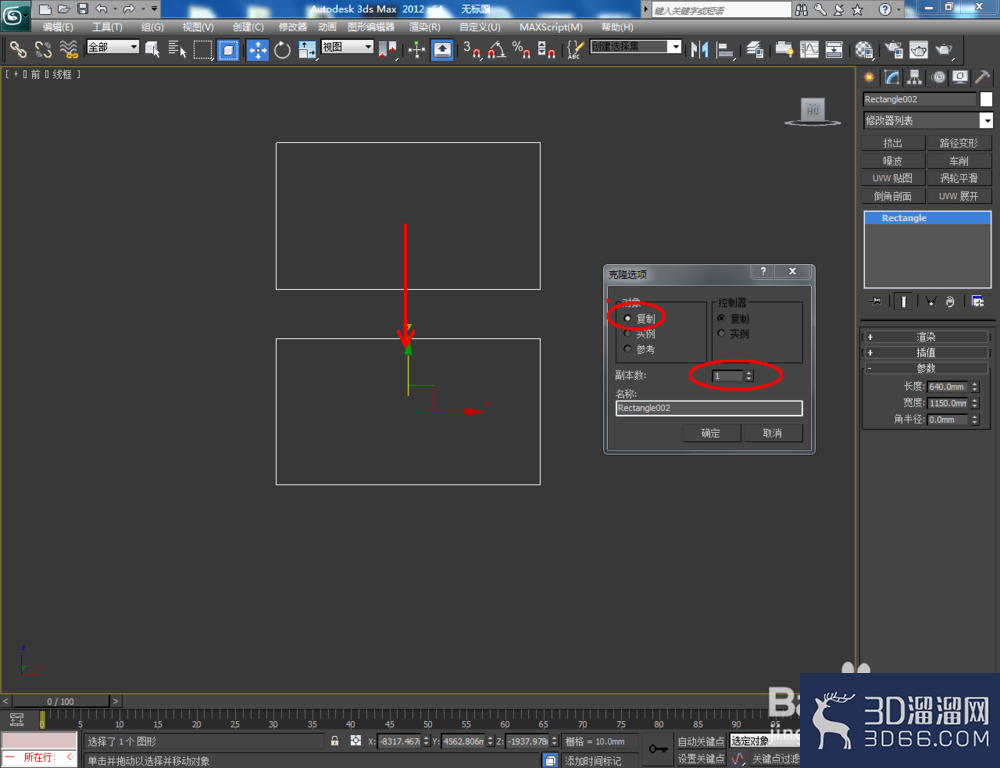The image size is (1000, 768).
Task: Toggle Window/Crossing selection mode
Action: pos(228,49)
